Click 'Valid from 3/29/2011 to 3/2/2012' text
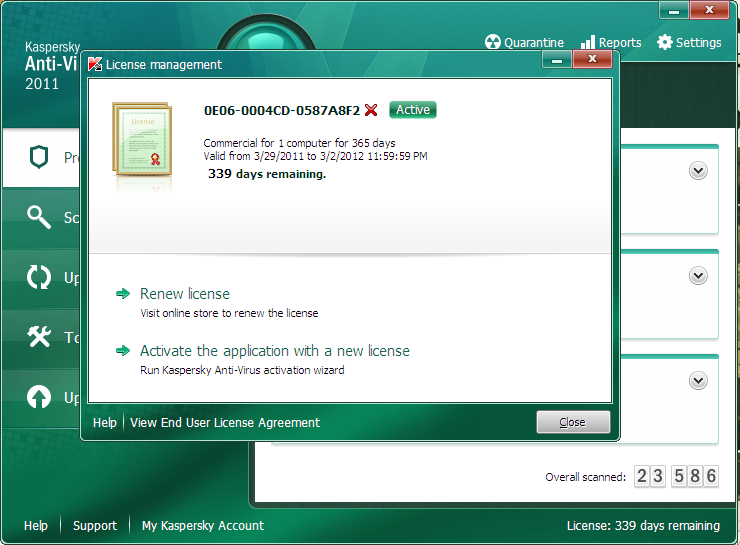The height and width of the screenshot is (545, 740). pyautogui.click(x=315, y=156)
